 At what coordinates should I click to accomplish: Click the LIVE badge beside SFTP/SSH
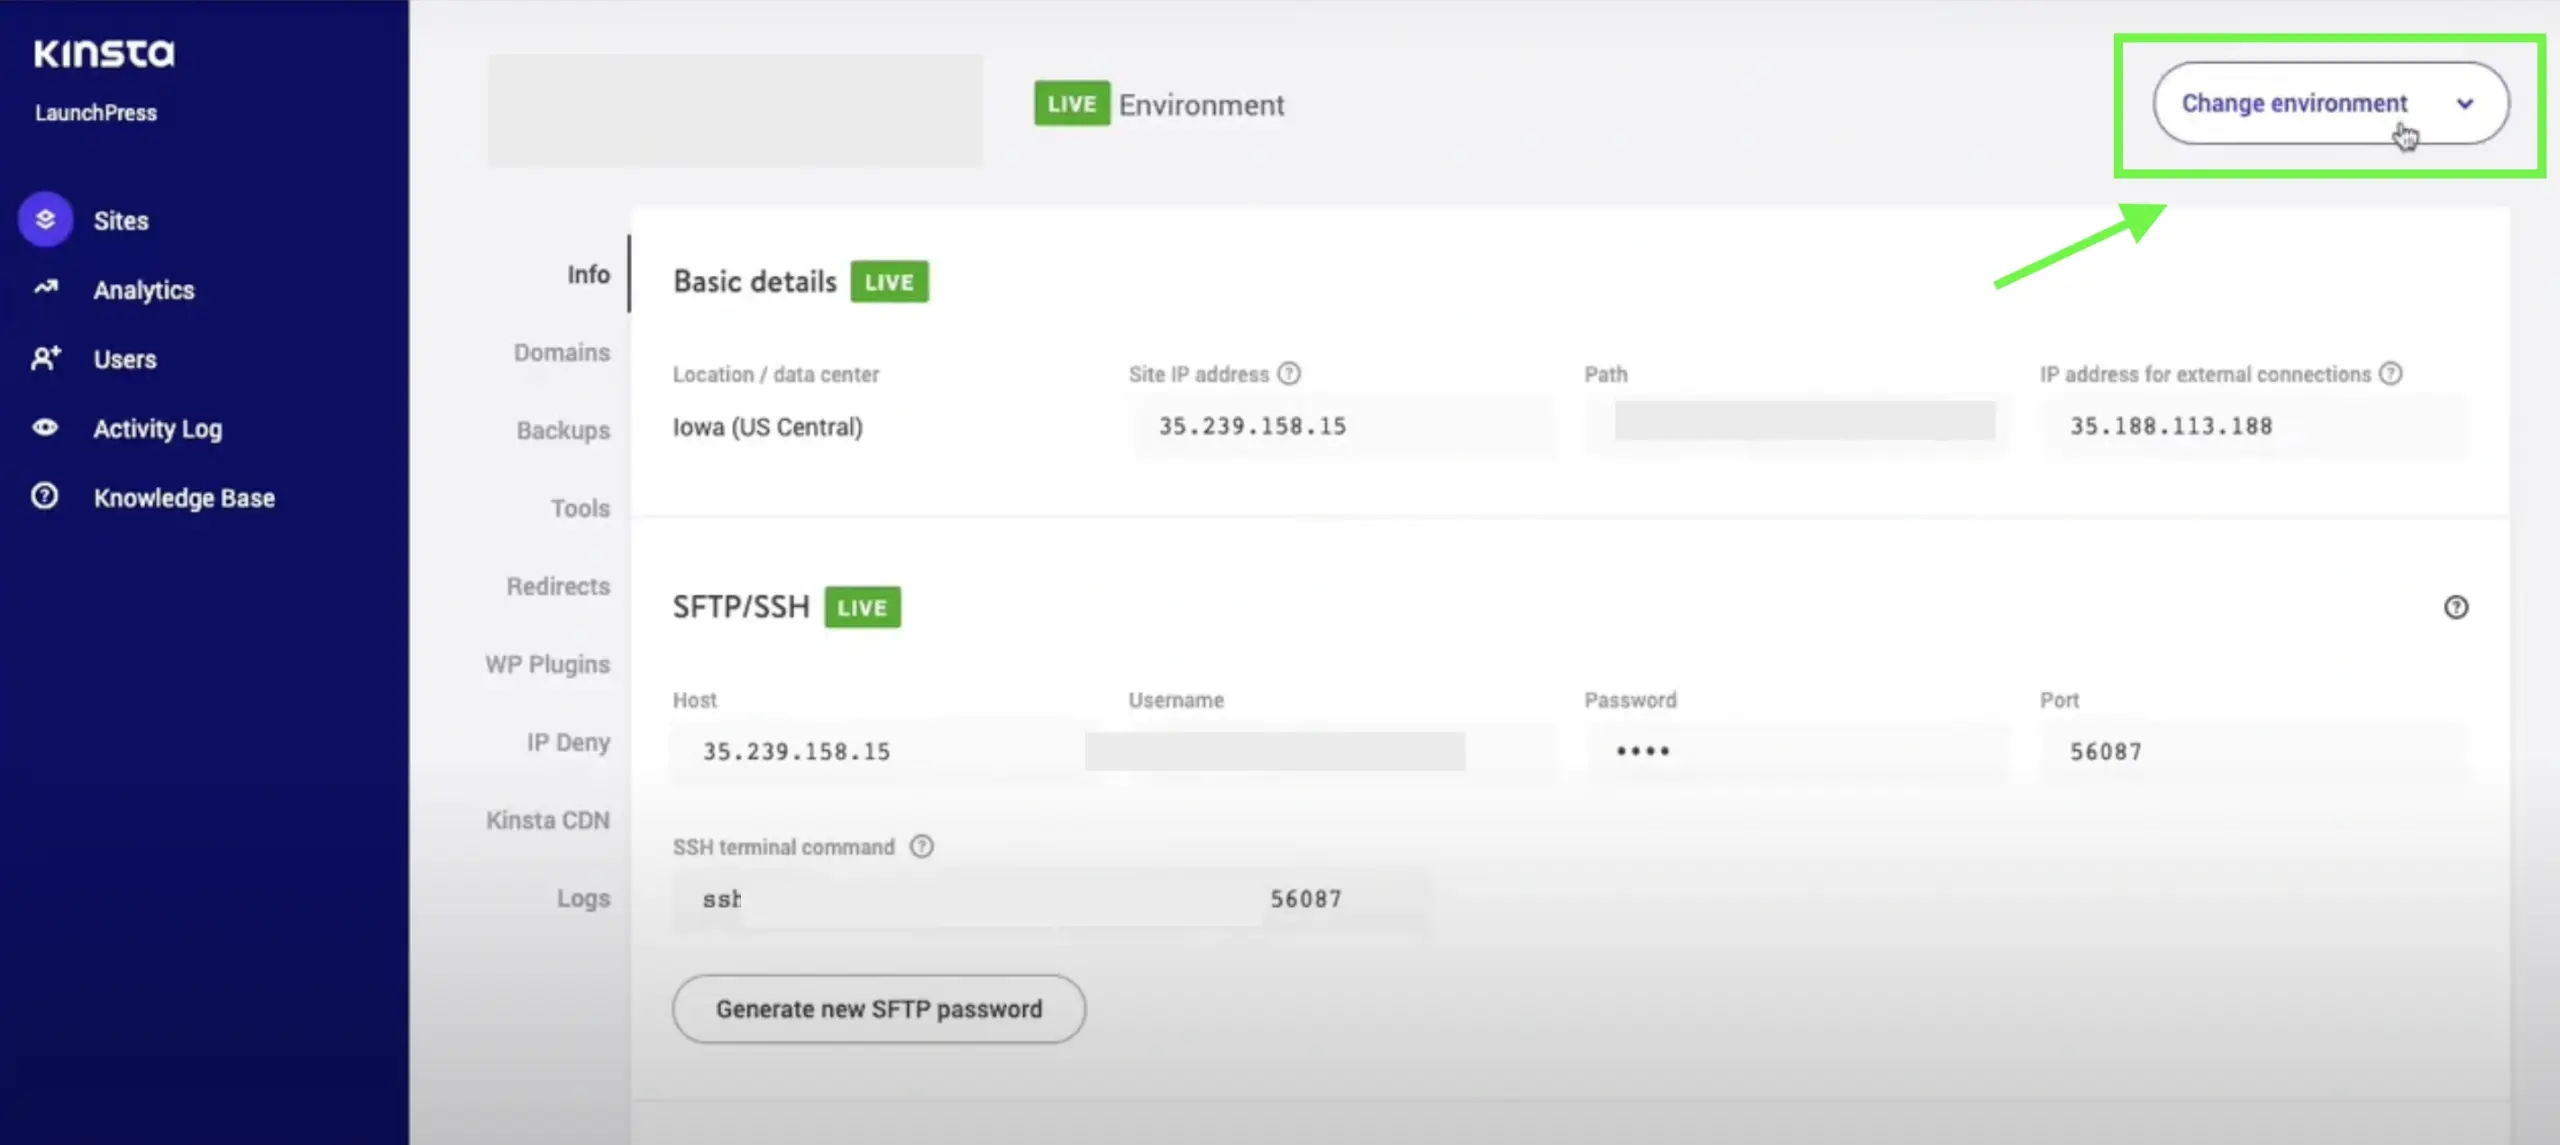(862, 607)
